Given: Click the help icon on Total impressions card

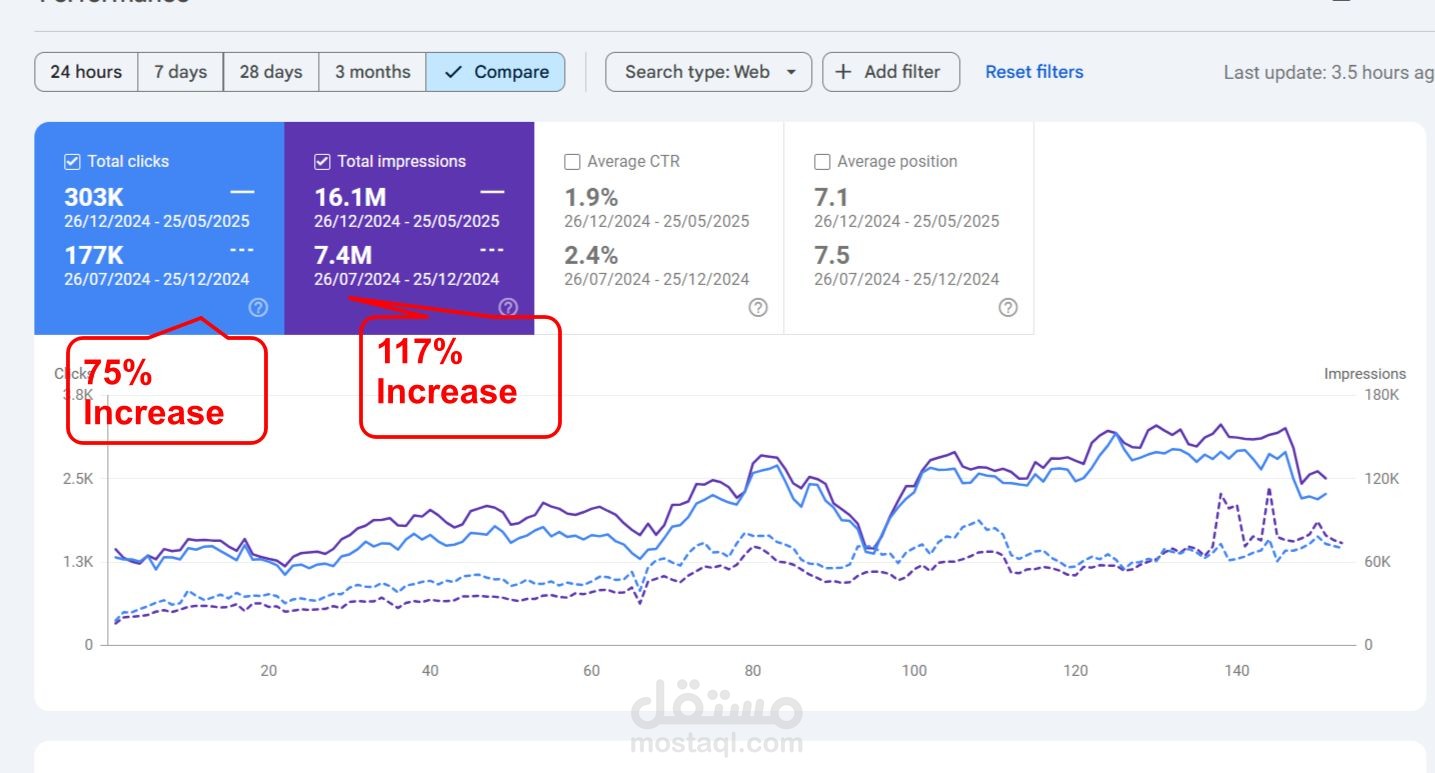Looking at the screenshot, I should 507,308.
